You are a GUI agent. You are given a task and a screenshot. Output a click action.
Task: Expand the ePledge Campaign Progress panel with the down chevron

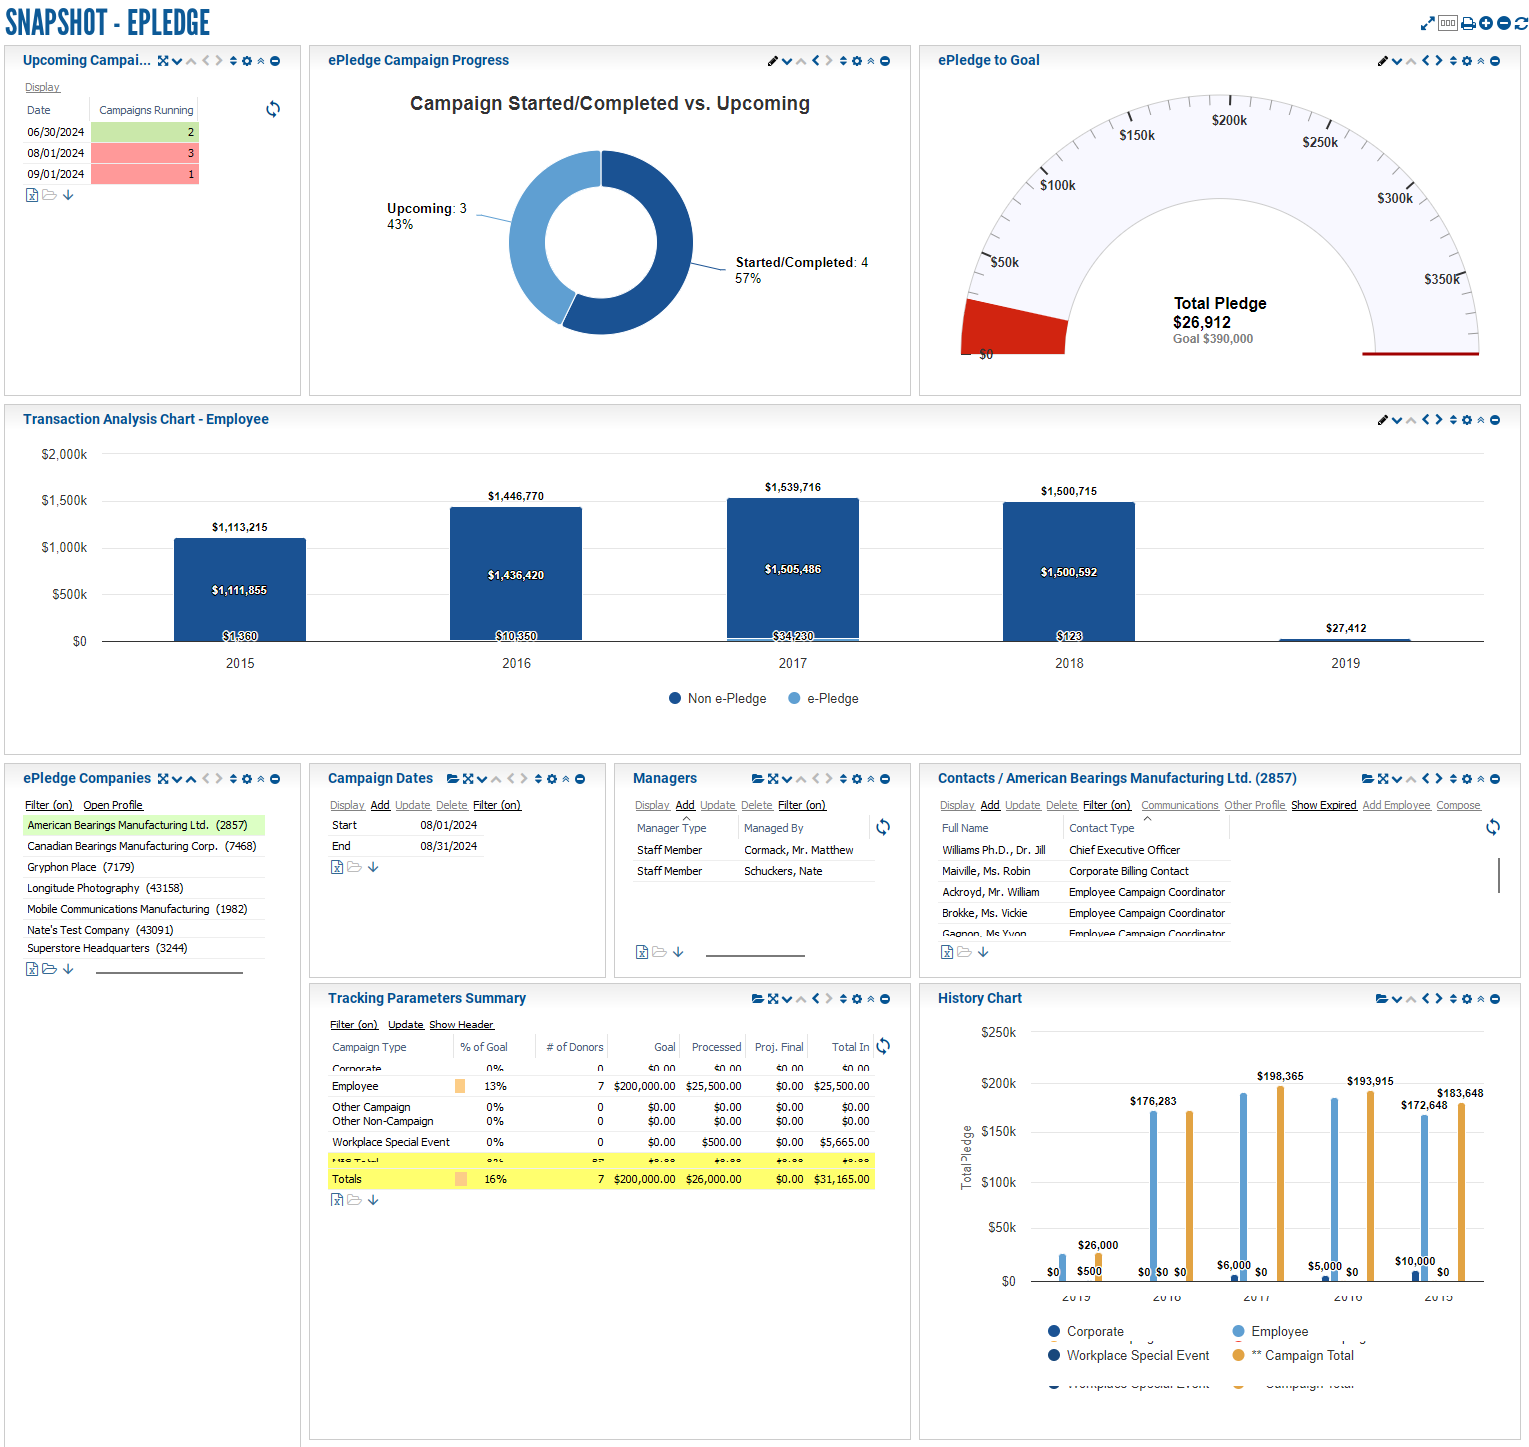click(x=787, y=61)
